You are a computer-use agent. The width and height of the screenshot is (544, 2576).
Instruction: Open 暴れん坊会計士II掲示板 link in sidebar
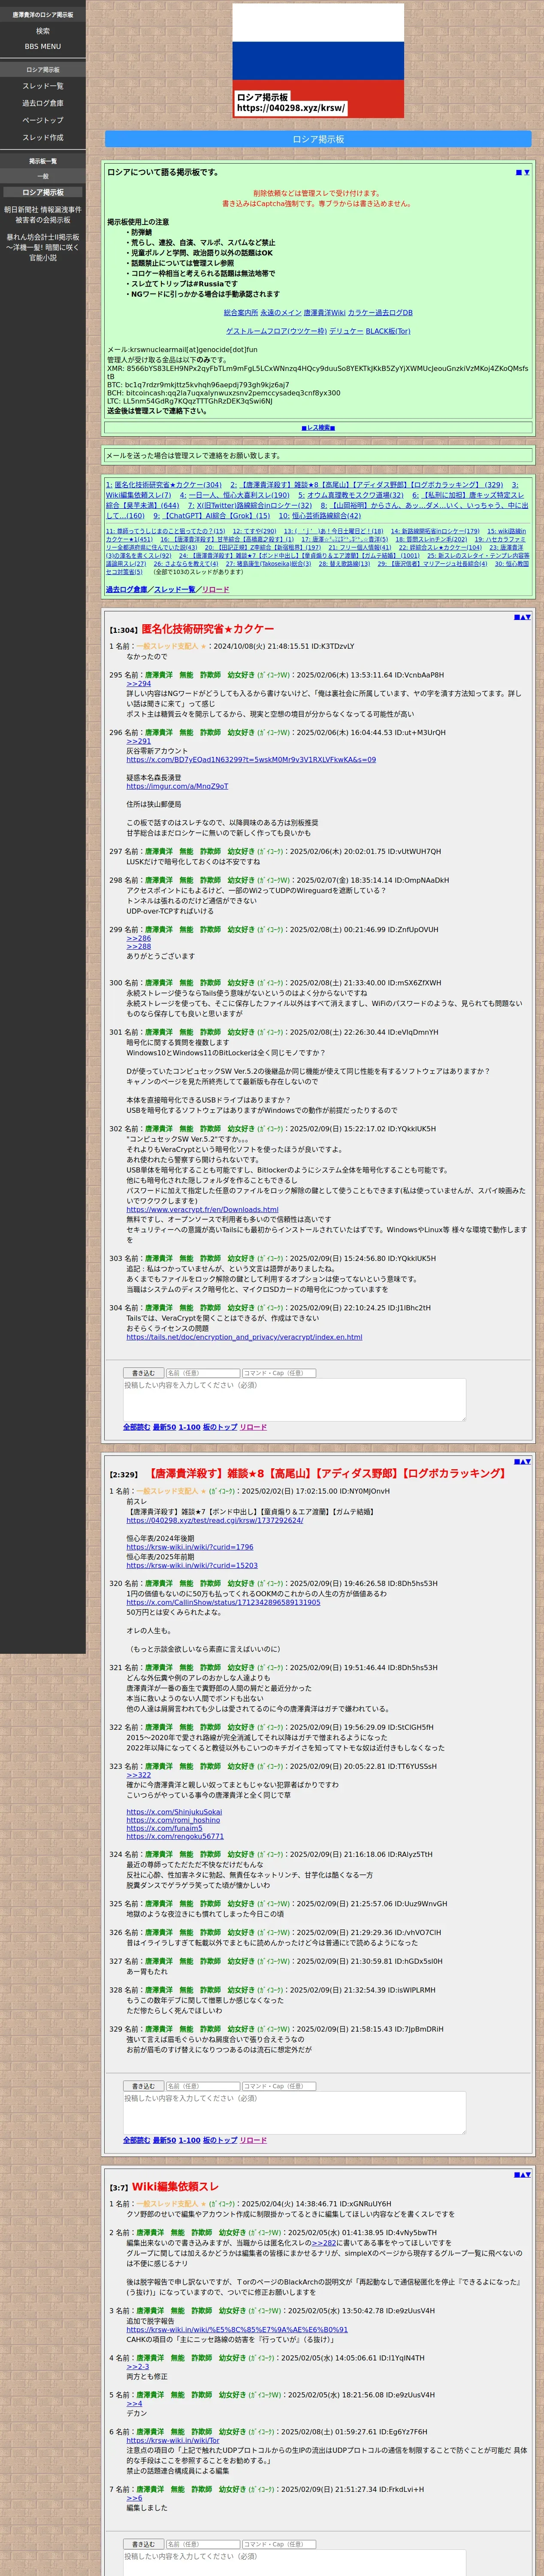click(43, 247)
